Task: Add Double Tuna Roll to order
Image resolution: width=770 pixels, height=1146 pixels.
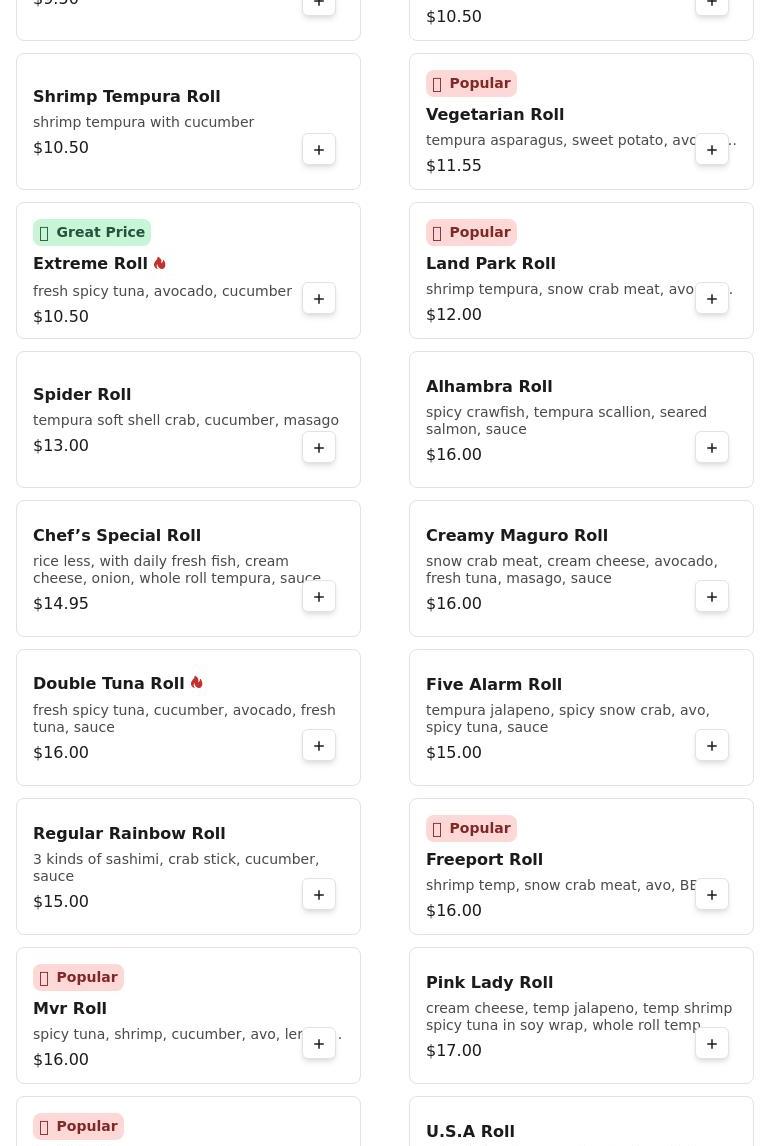Action: click(319, 746)
